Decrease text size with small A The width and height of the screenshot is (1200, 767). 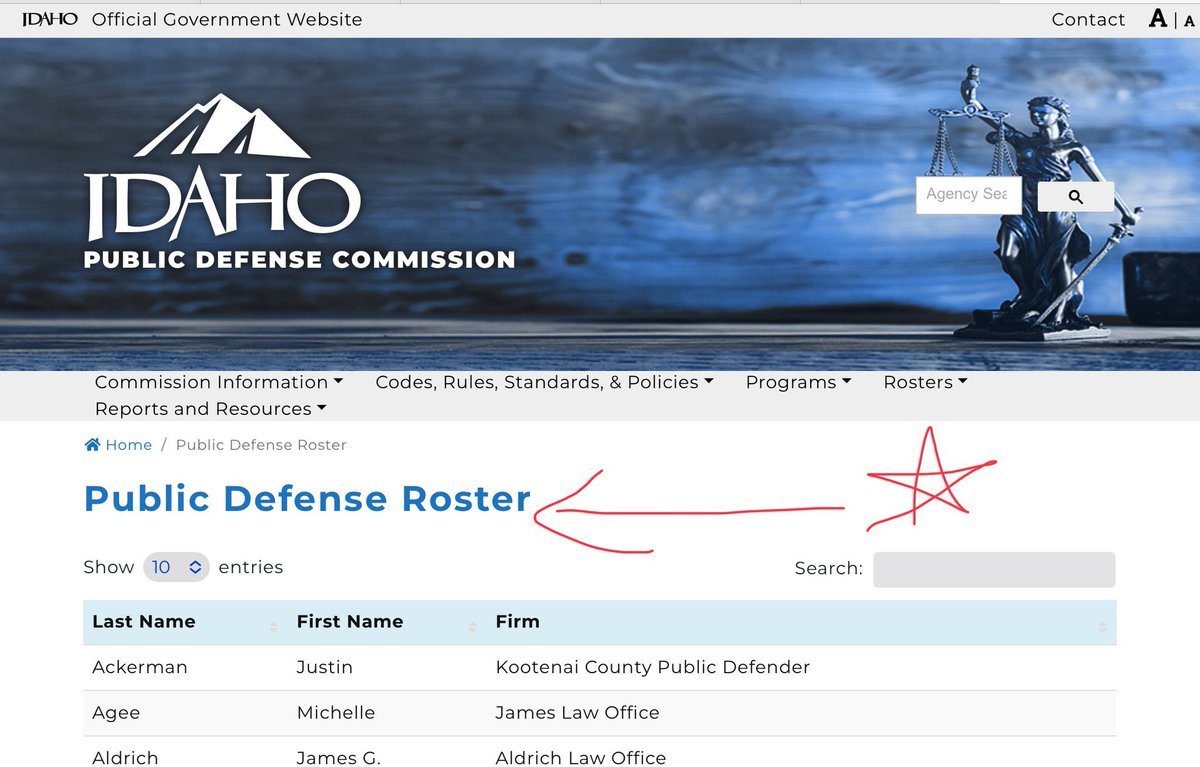(1189, 21)
